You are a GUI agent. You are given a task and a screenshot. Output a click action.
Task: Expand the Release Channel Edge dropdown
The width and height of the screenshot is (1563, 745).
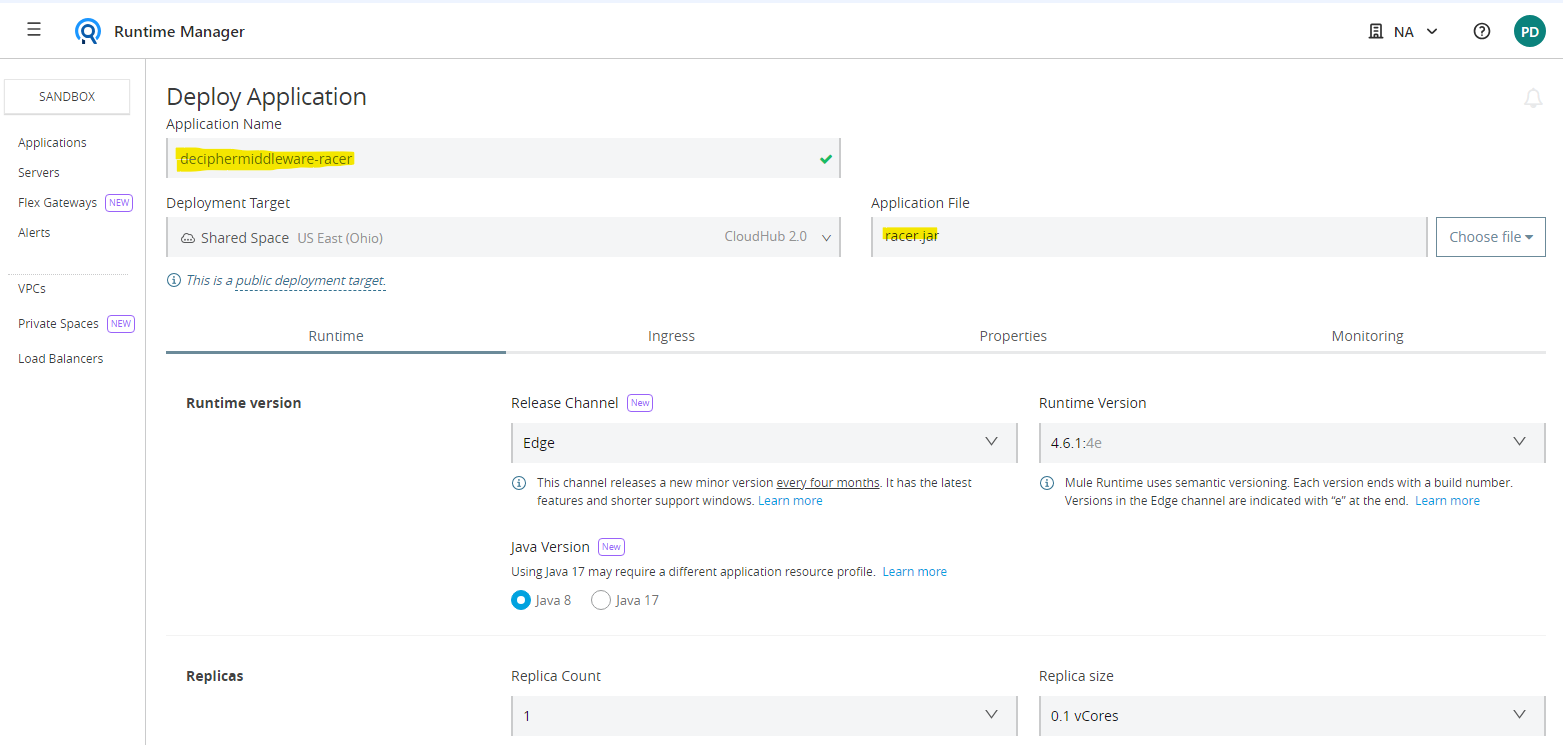(763, 442)
